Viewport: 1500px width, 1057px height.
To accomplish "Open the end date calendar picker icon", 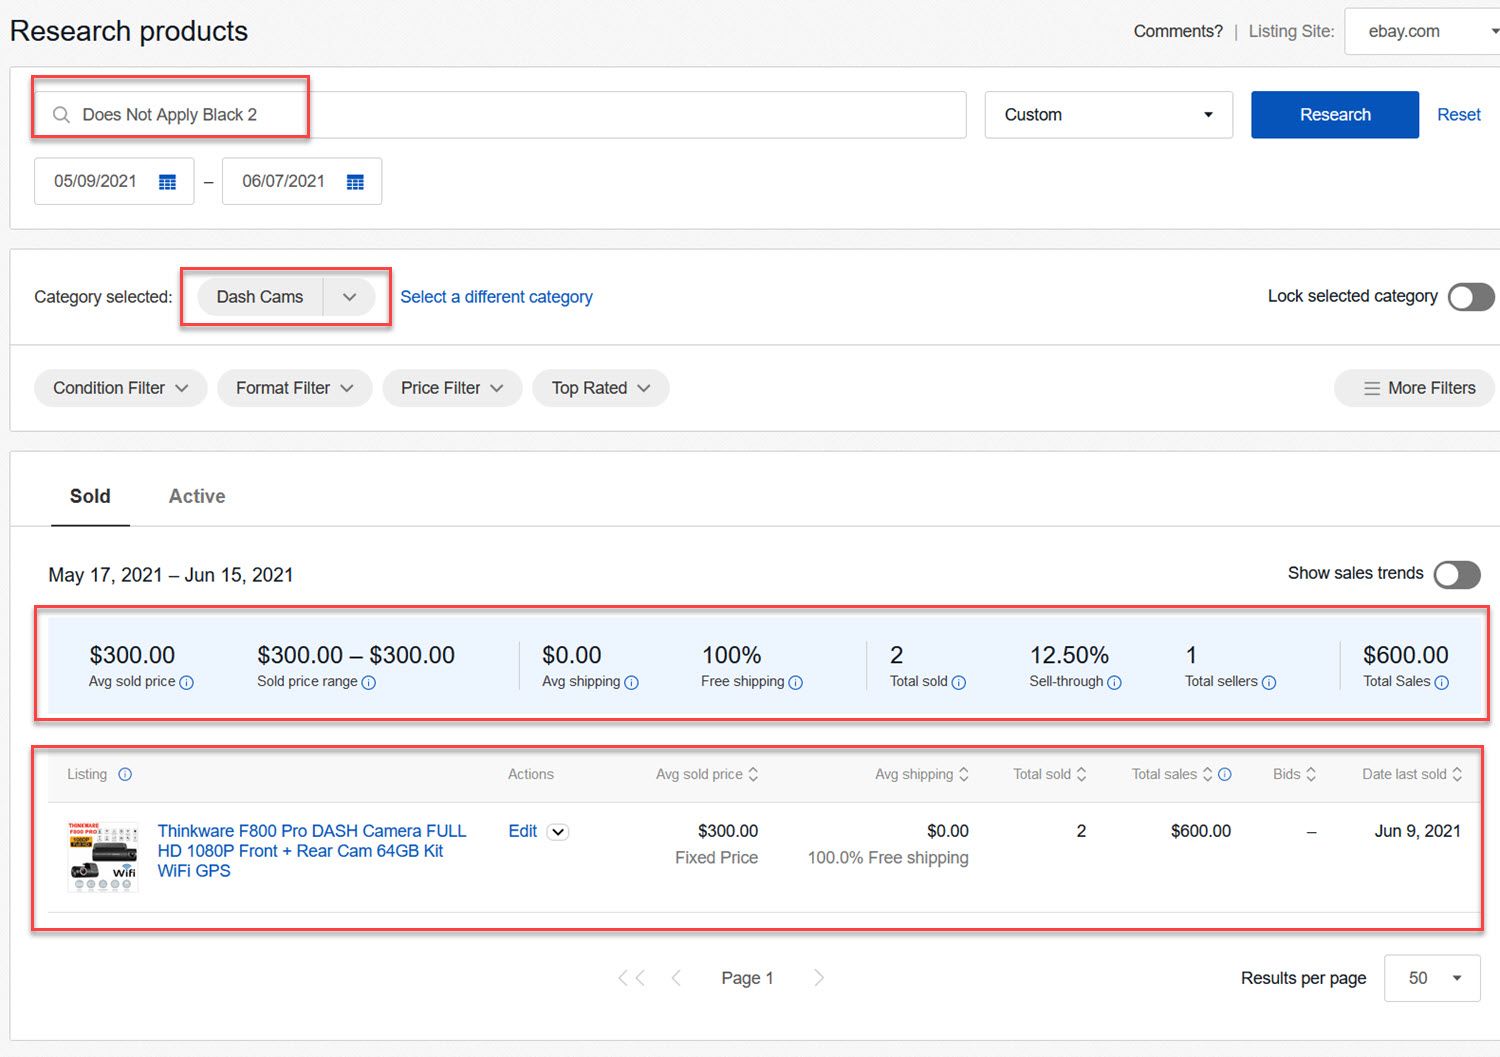I will pyautogui.click(x=355, y=182).
